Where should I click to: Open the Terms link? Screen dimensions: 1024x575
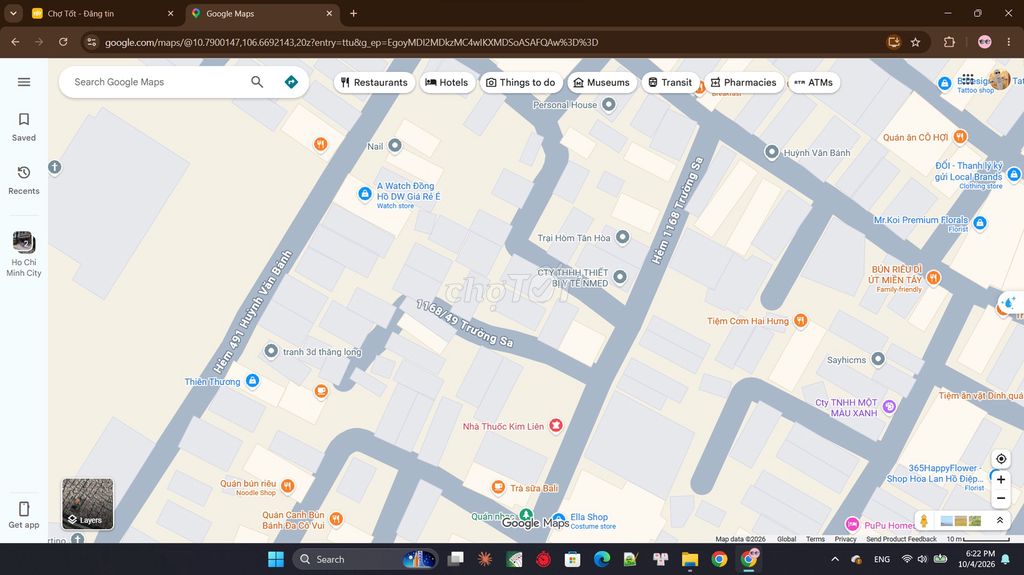815,539
